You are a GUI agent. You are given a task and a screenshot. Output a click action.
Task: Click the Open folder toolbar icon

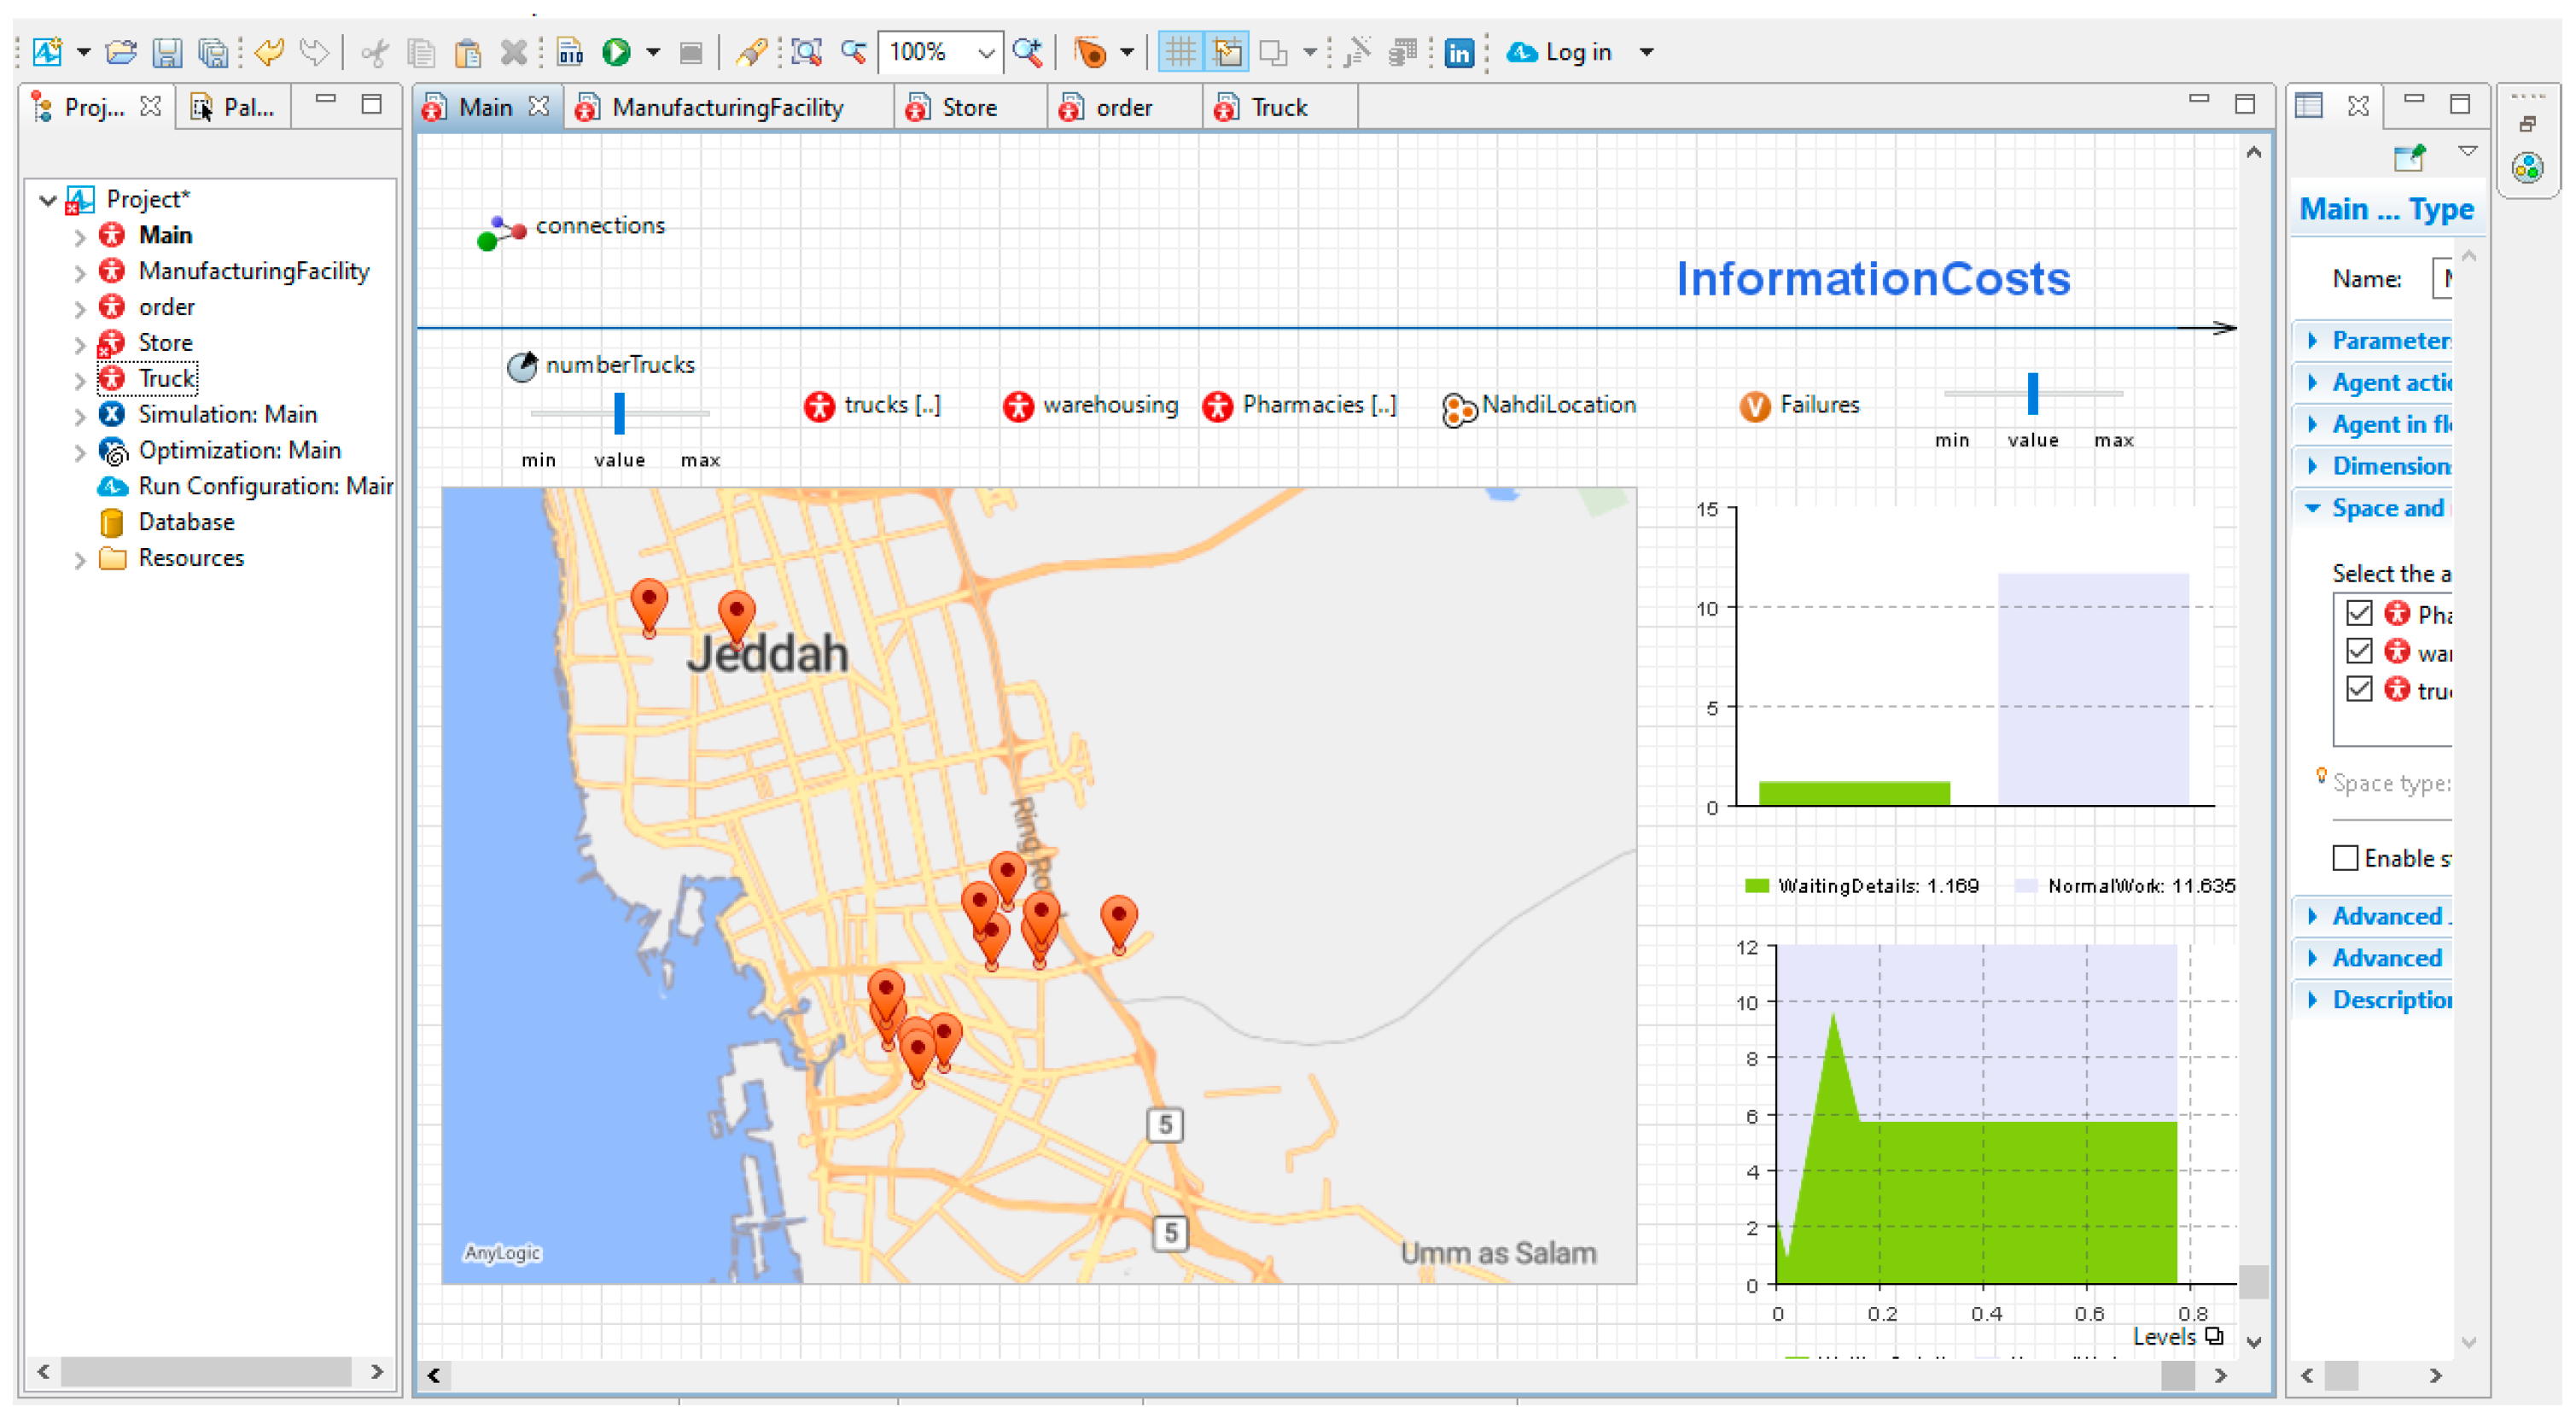[121, 52]
